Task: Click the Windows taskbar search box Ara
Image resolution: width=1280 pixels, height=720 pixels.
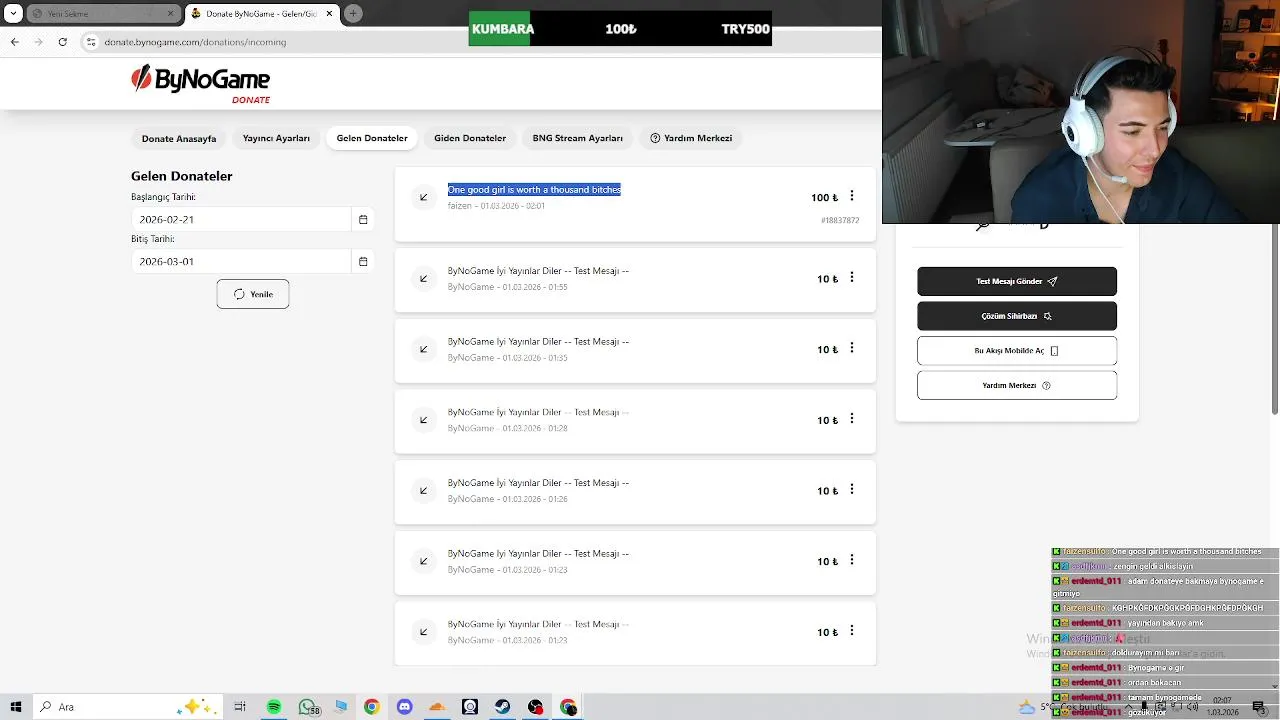Action: (130, 707)
